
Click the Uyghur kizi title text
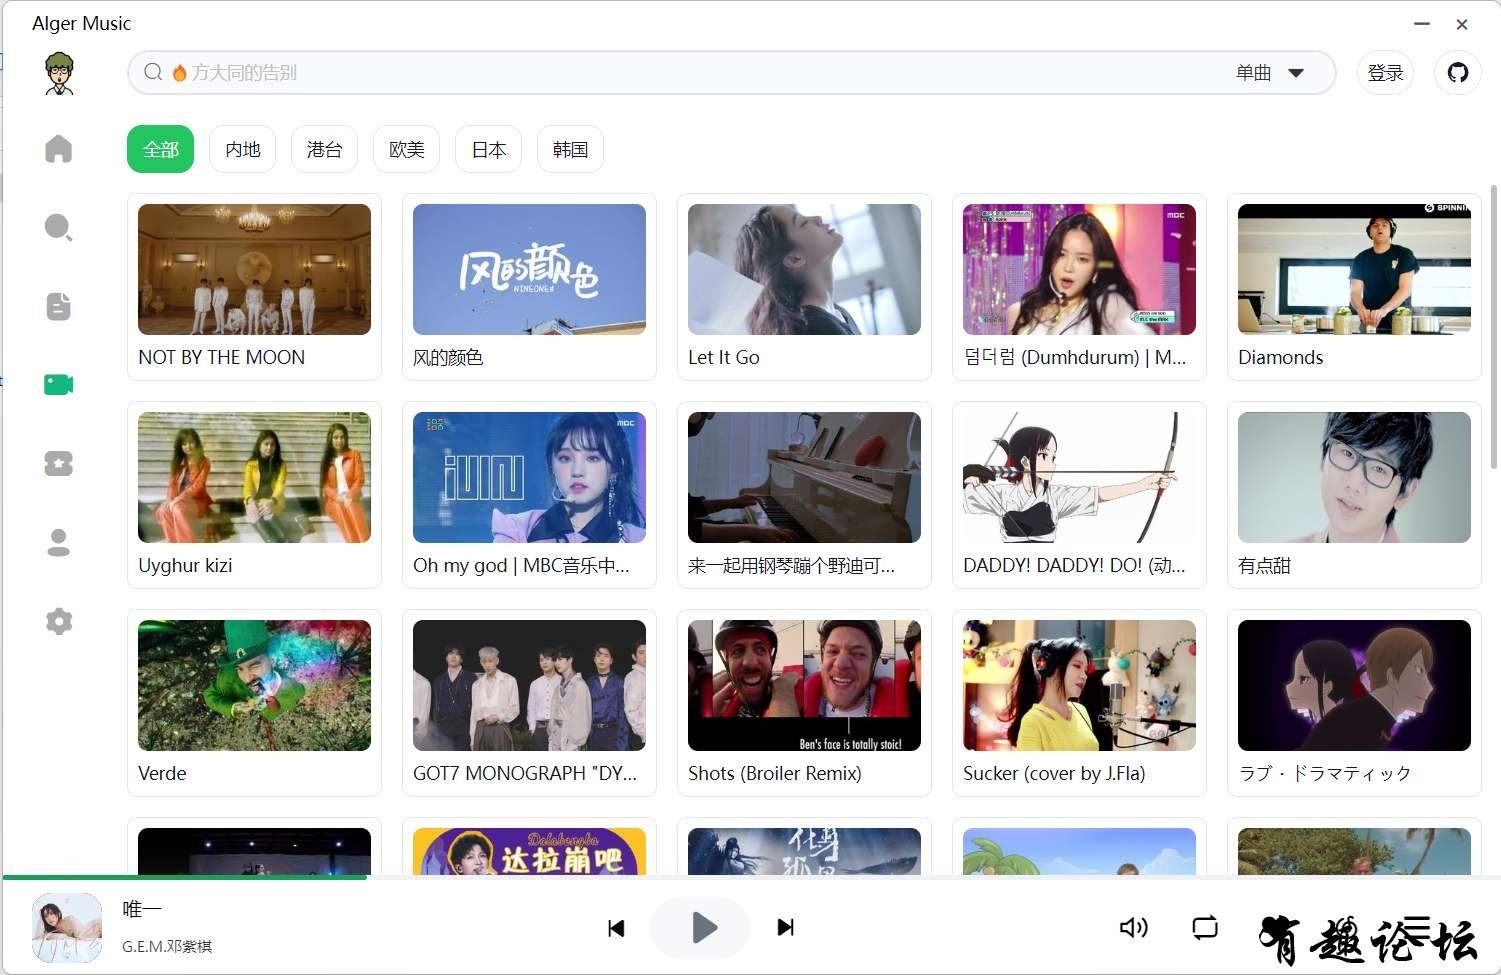pyautogui.click(x=185, y=565)
